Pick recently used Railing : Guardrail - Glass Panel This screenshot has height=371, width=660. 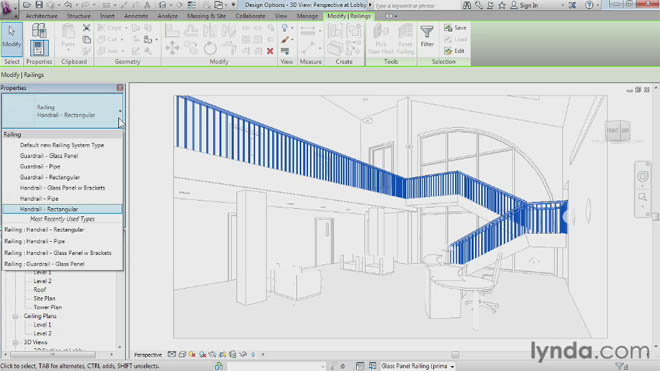[x=44, y=264]
